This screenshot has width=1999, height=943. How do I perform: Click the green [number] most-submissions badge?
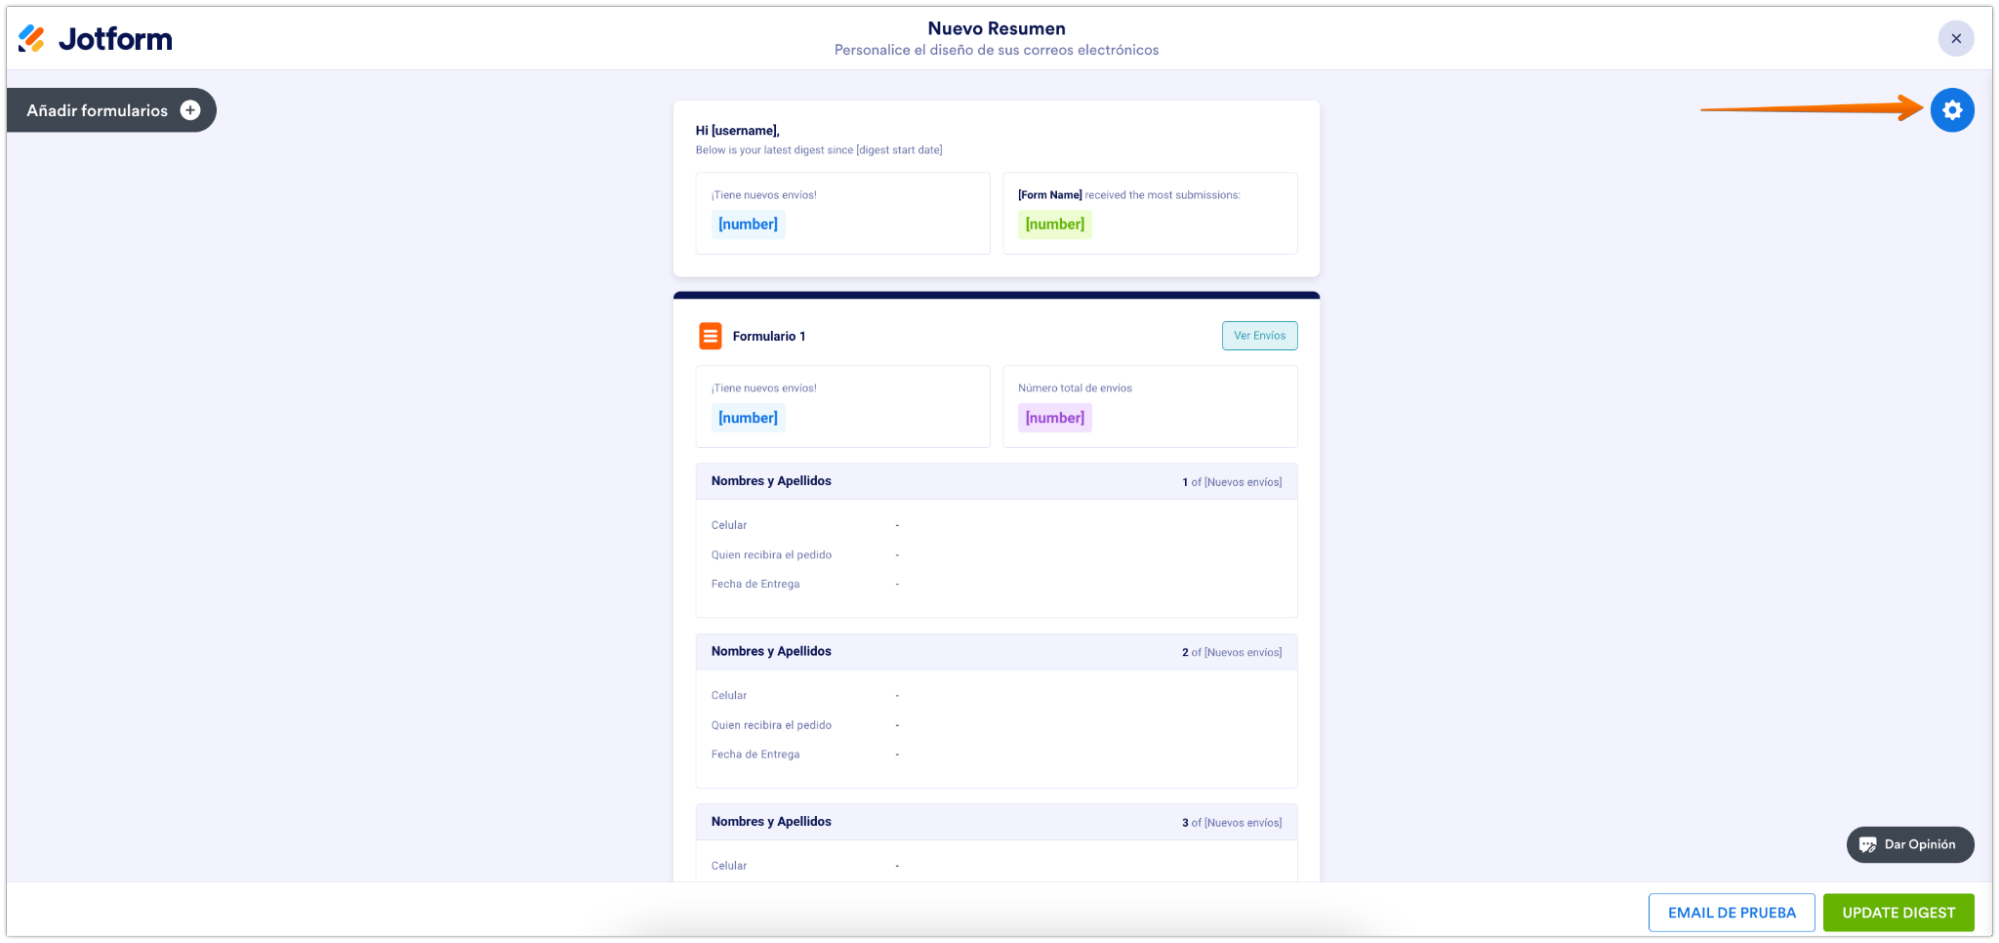pos(1055,224)
